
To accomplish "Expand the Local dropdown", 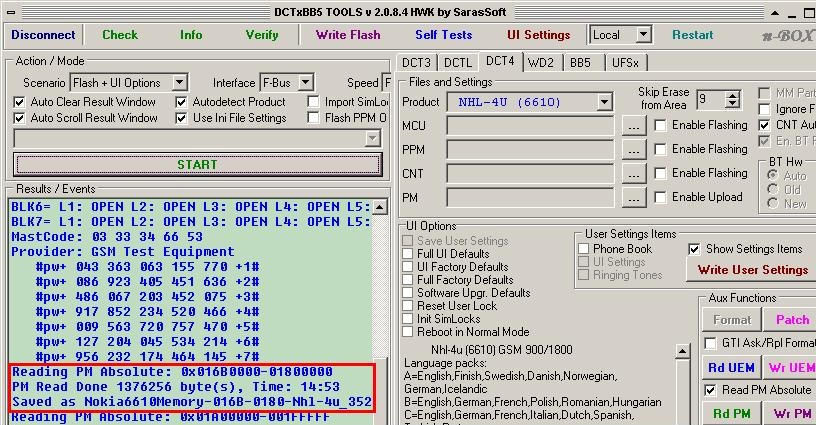I will click(x=644, y=35).
